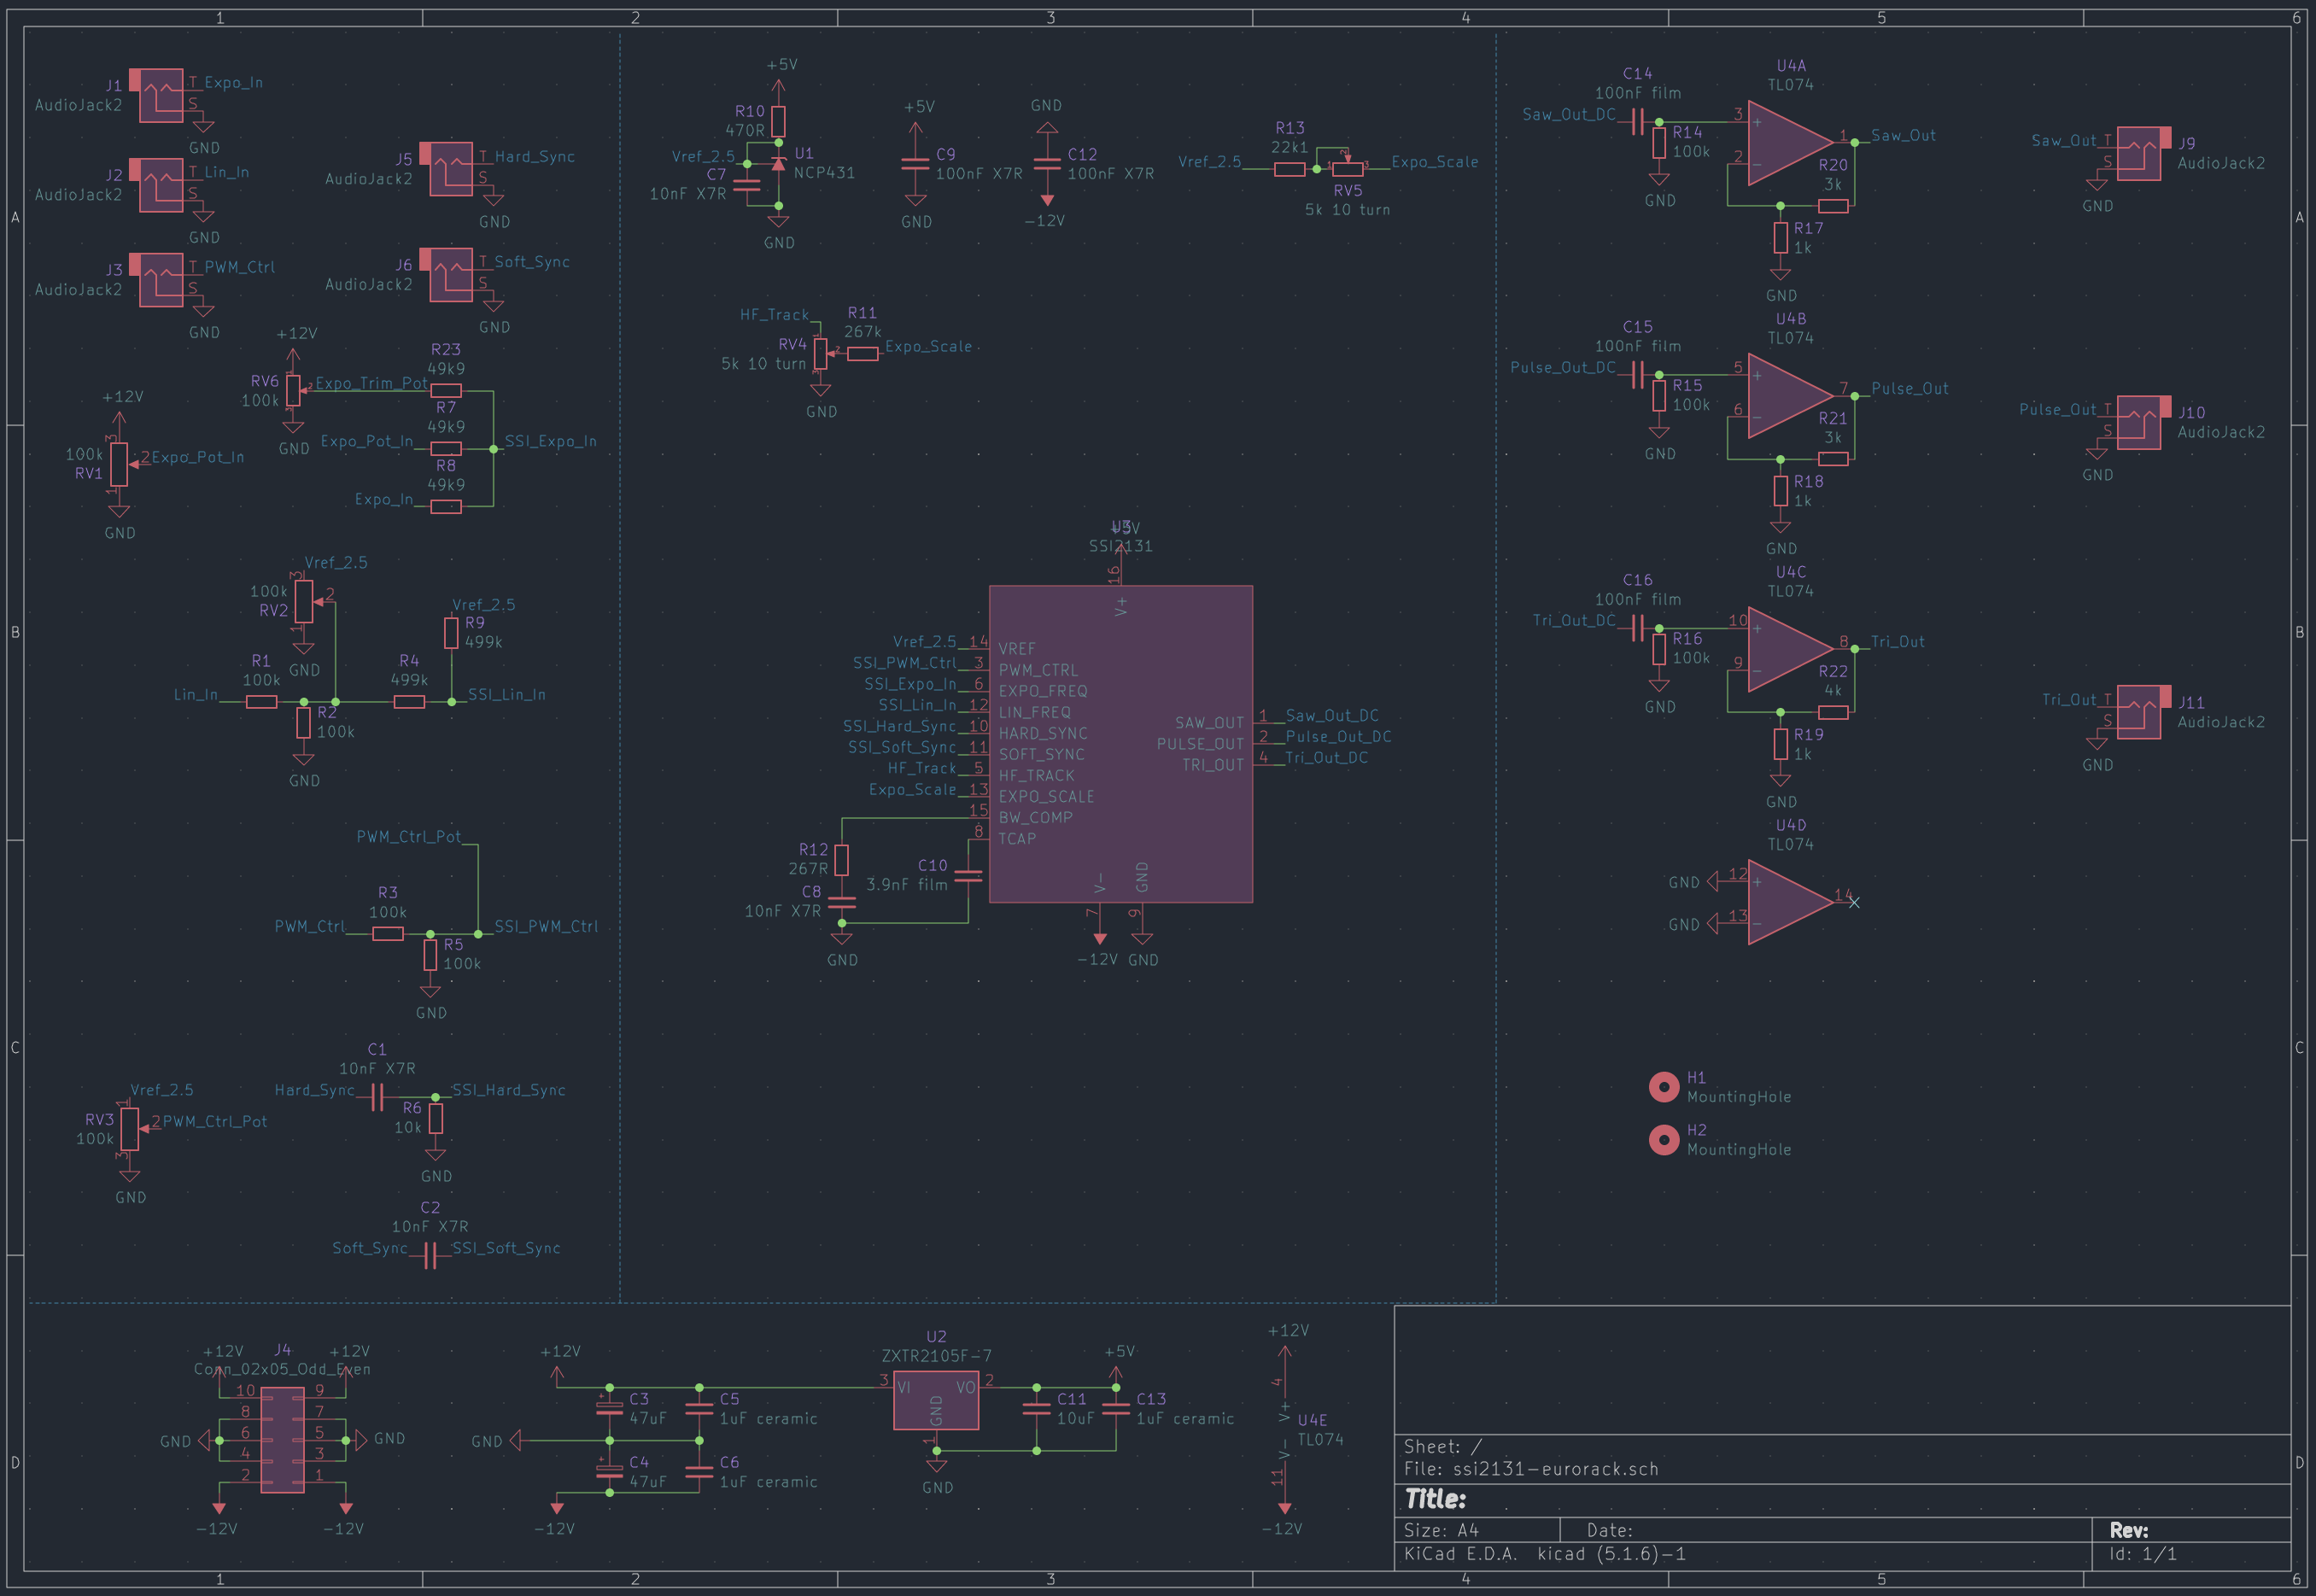Click the 'SSI_Hard_Sync' label near R6

coord(509,1090)
